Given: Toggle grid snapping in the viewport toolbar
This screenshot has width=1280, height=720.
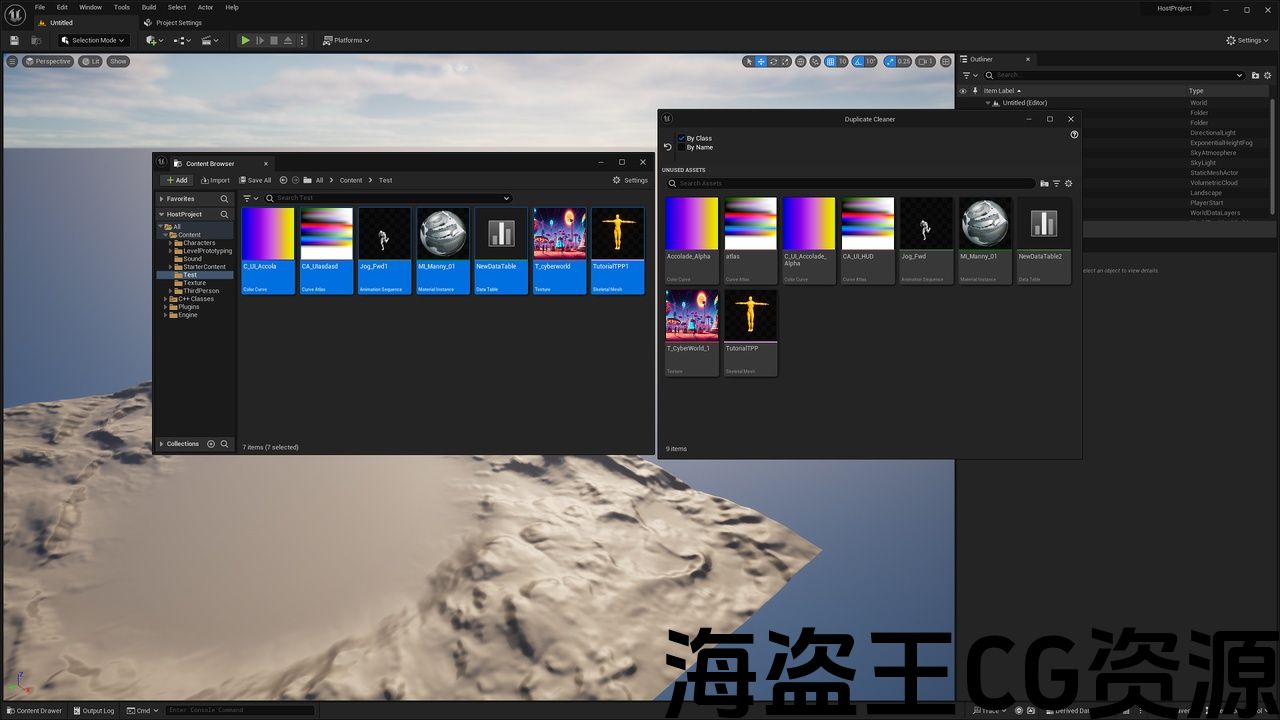Looking at the screenshot, I should coord(830,61).
